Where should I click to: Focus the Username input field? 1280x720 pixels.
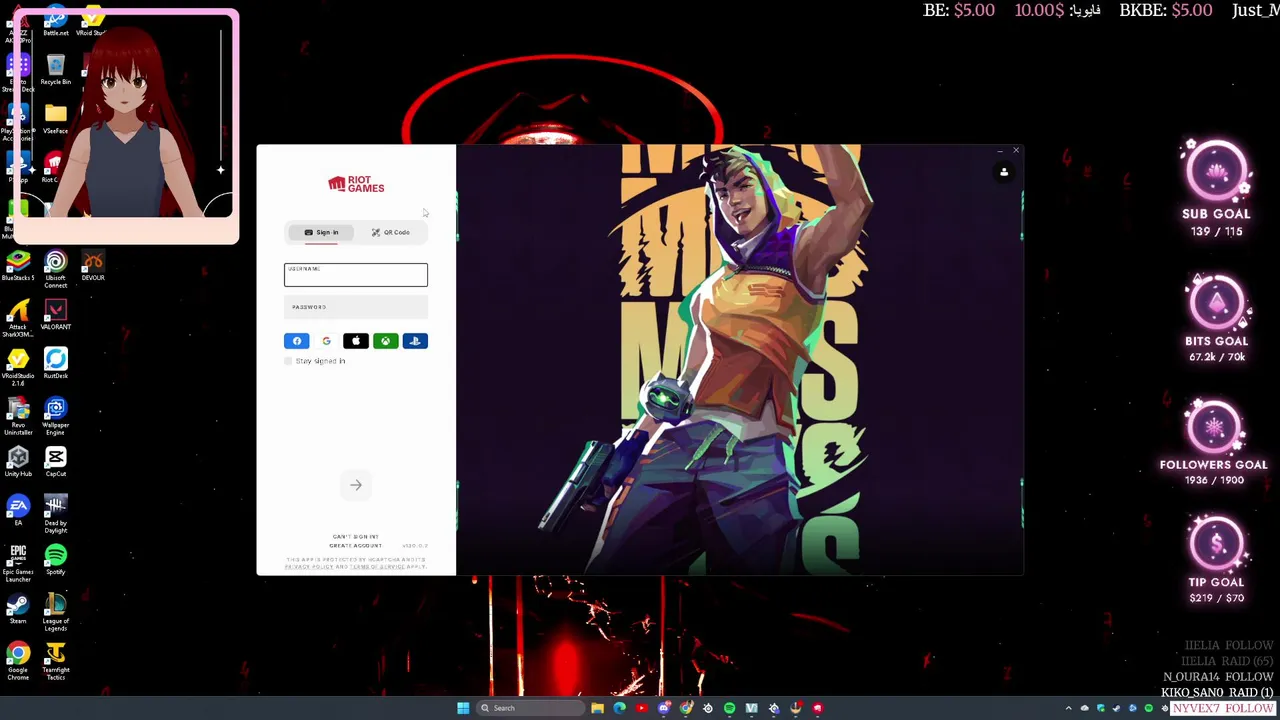(x=356, y=275)
